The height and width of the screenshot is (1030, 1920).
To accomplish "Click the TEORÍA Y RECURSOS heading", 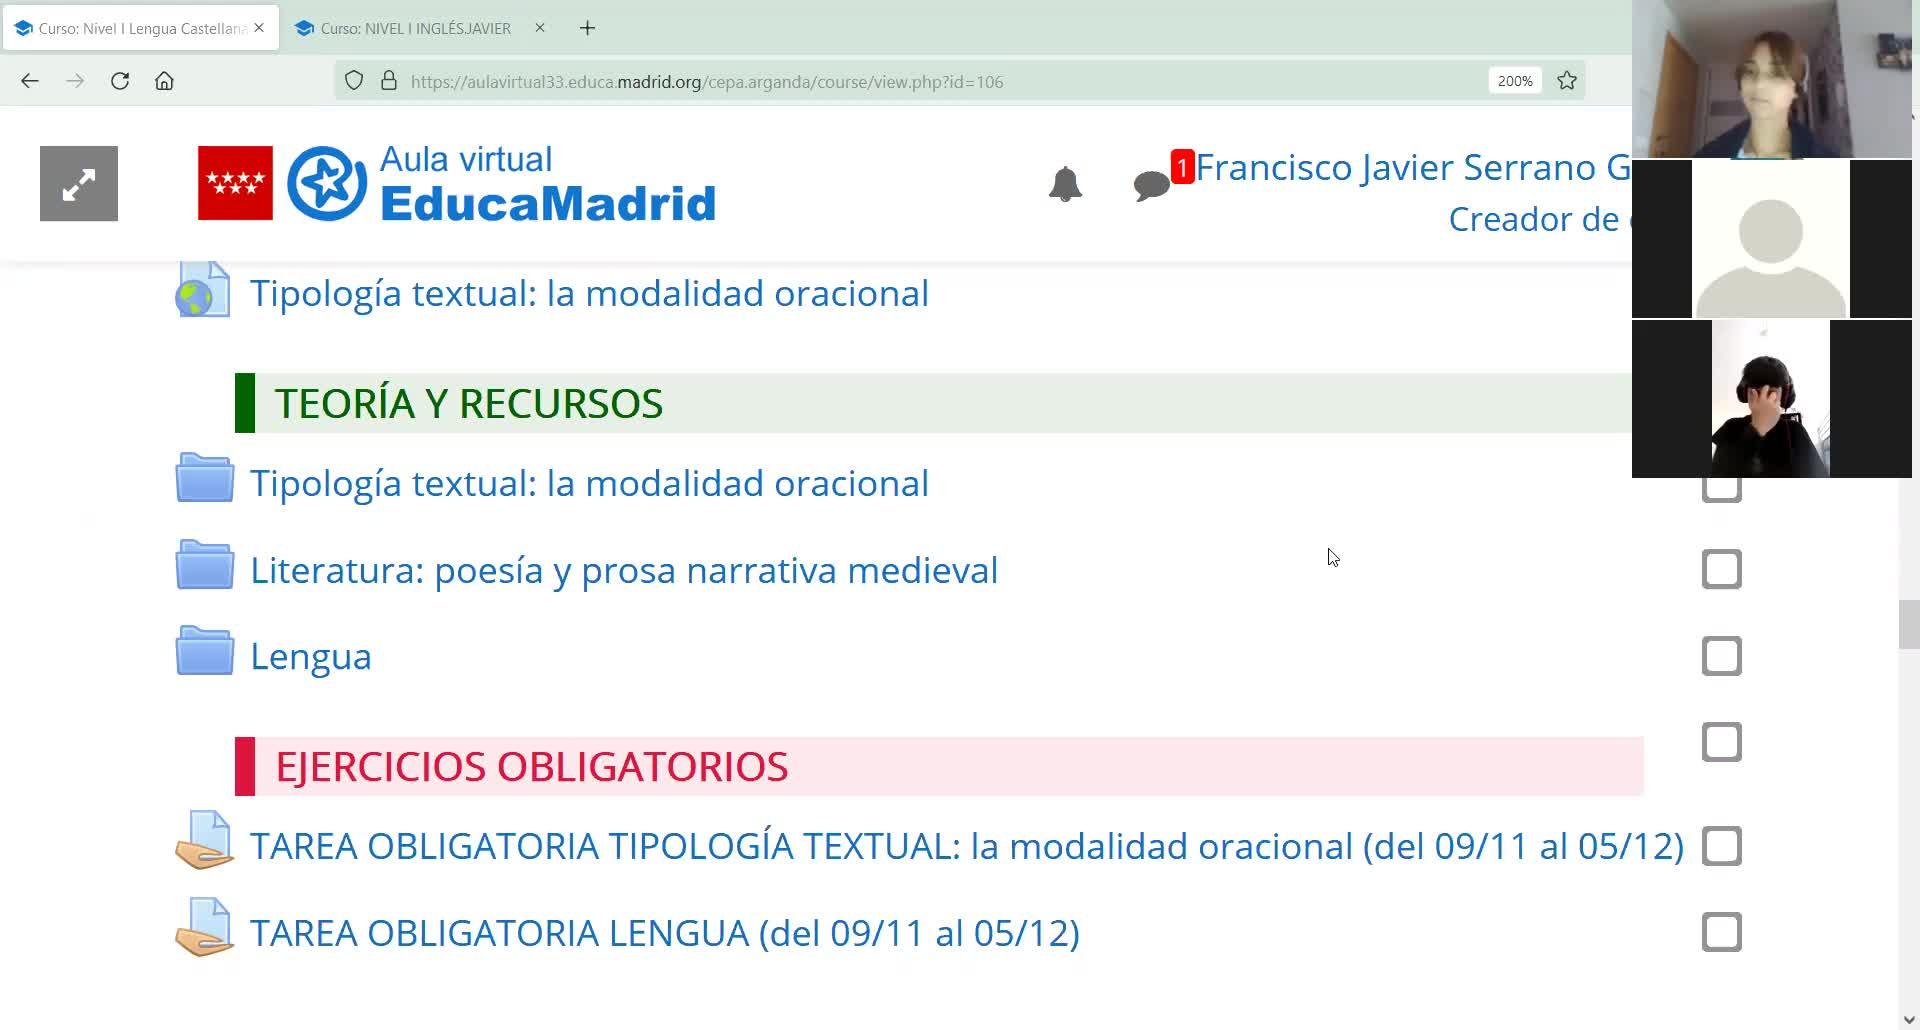I will coord(469,403).
